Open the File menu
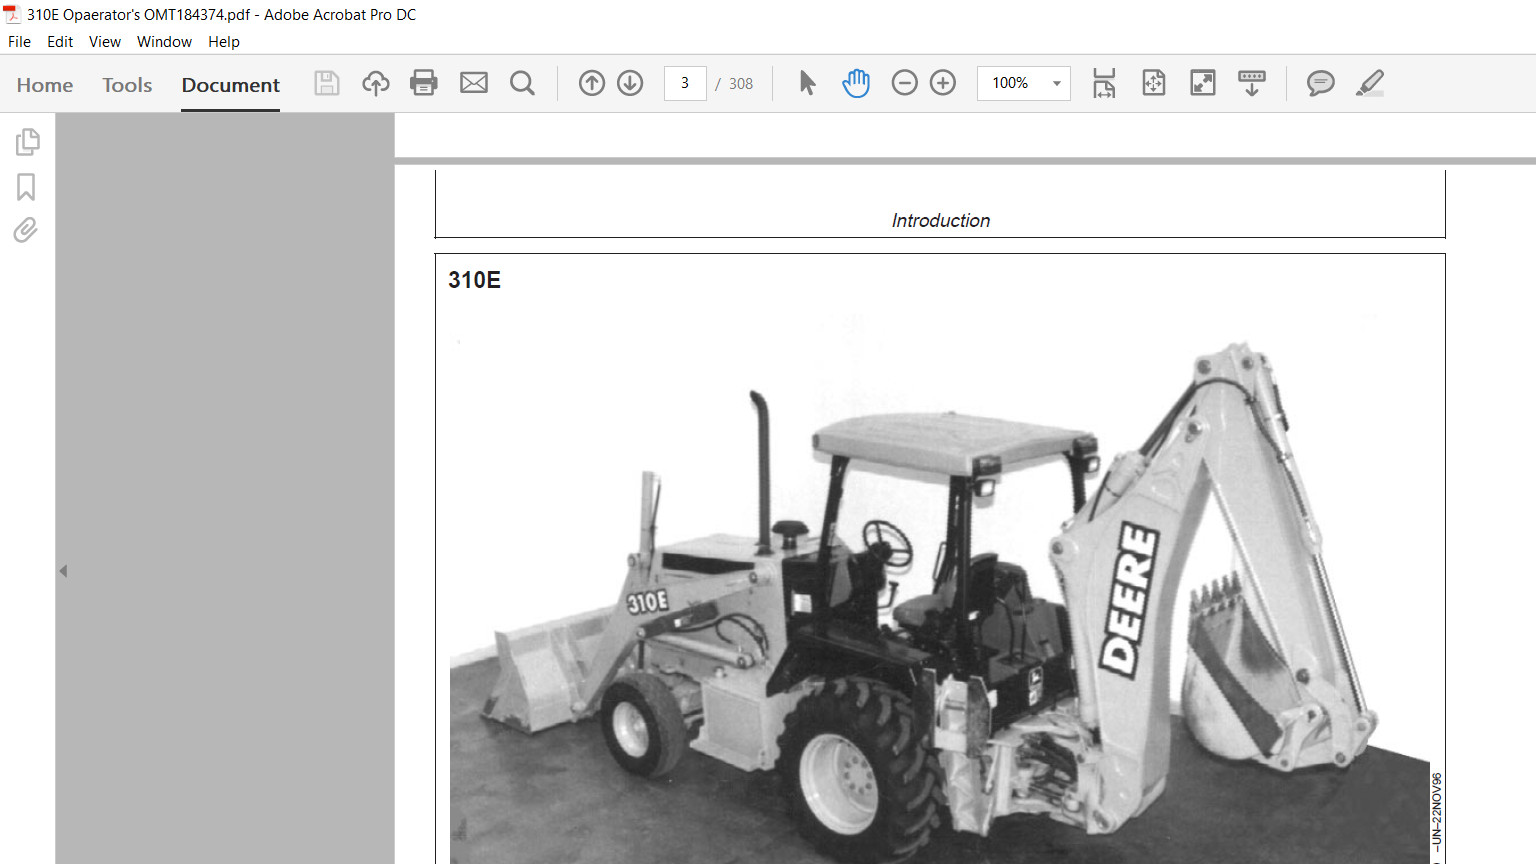This screenshot has height=864, width=1536. coord(19,42)
